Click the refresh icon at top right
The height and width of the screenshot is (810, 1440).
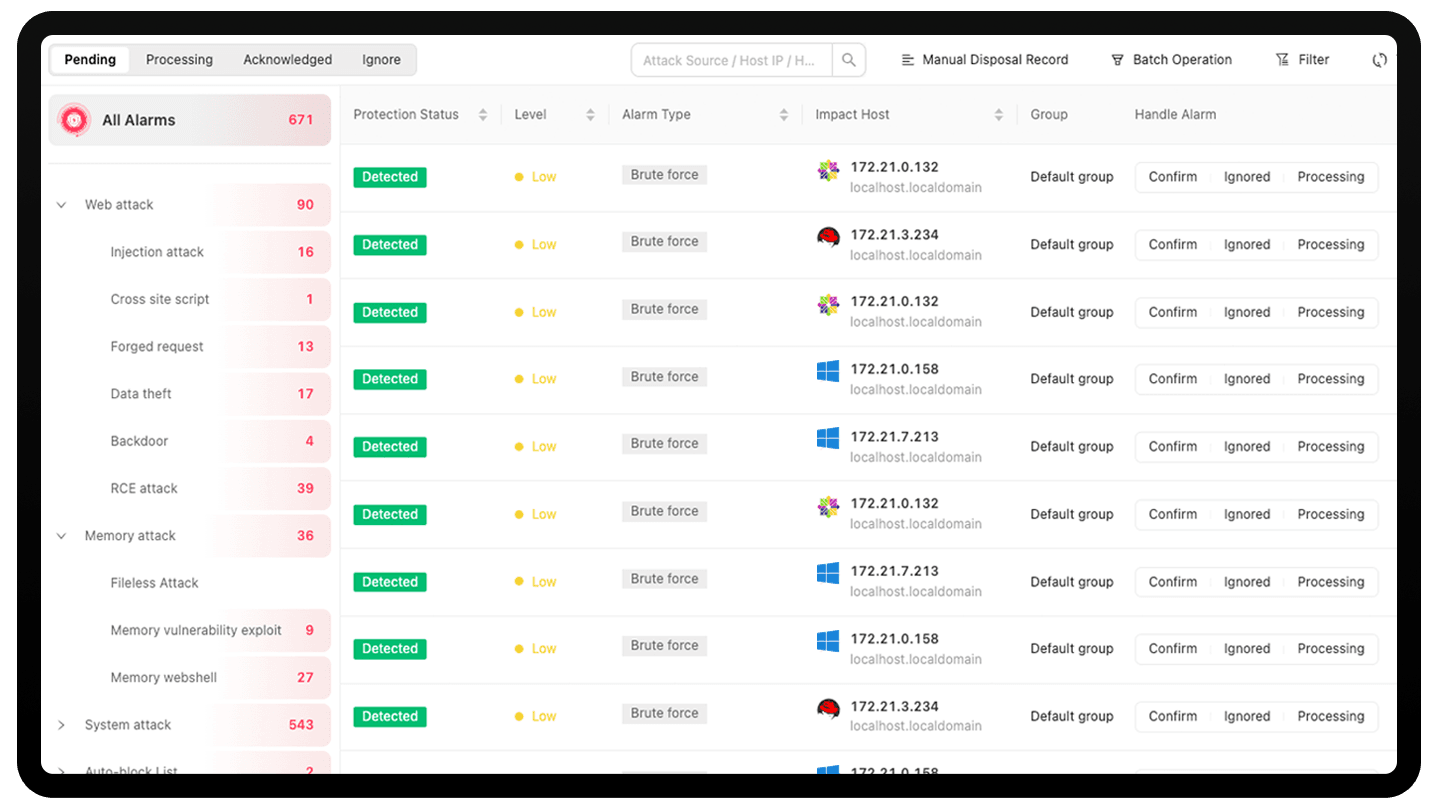pyautogui.click(x=1379, y=60)
